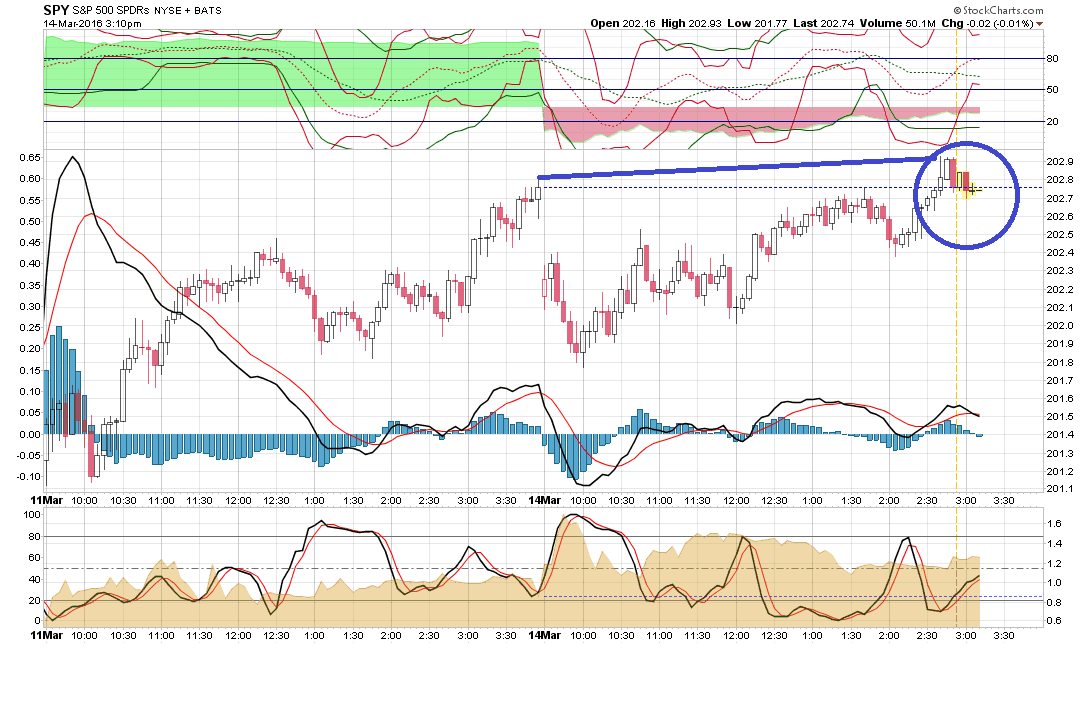Viewport: 1090px width, 720px height.
Task: Click the 1.0 label on the bottom panel's right scale
Action: click(1054, 583)
